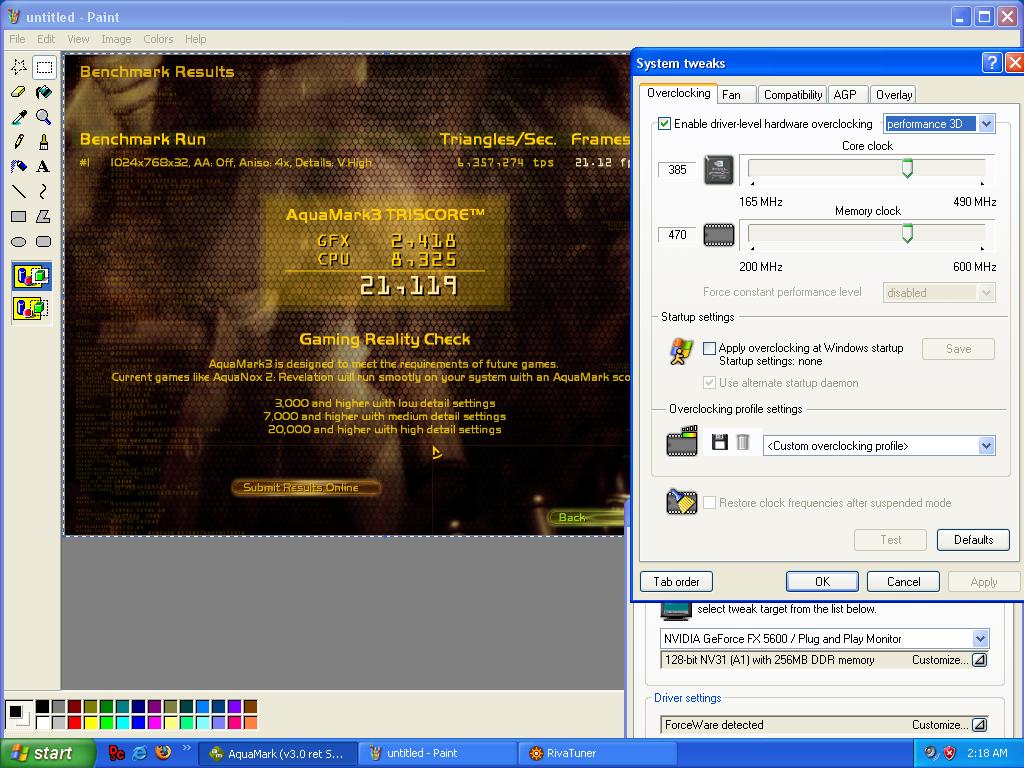
Task: Select the Curve tool in Paint
Action: 44,191
